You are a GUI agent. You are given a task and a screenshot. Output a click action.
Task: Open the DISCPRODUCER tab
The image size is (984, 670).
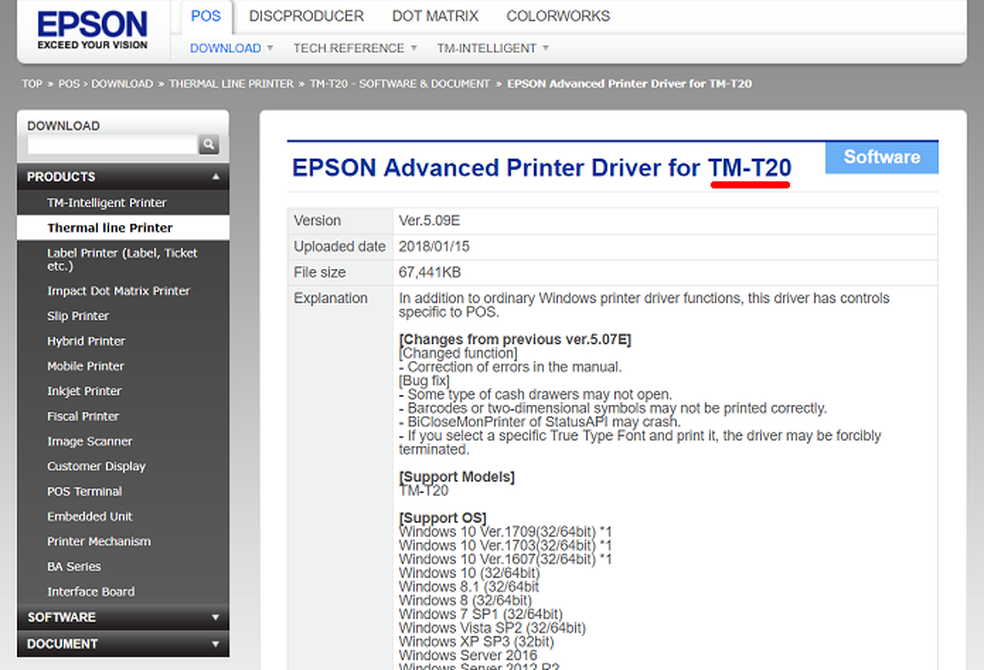click(x=306, y=16)
